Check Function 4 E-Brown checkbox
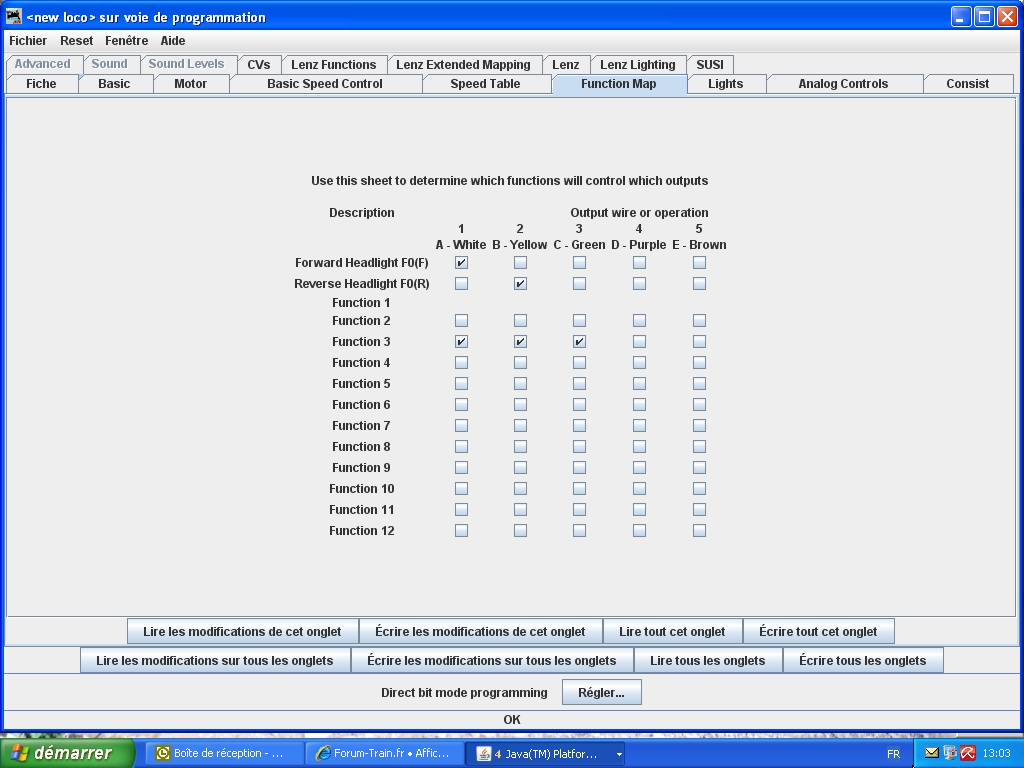 click(x=699, y=362)
